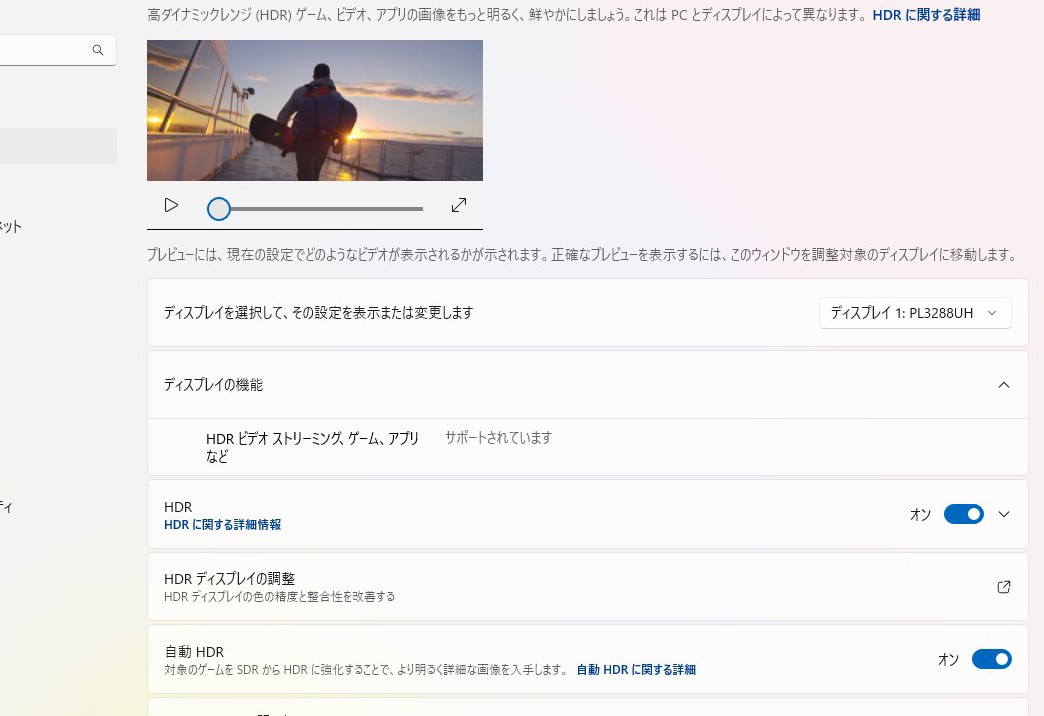Disable the 自動 HDR toggle
1044x716 pixels.
(991, 659)
